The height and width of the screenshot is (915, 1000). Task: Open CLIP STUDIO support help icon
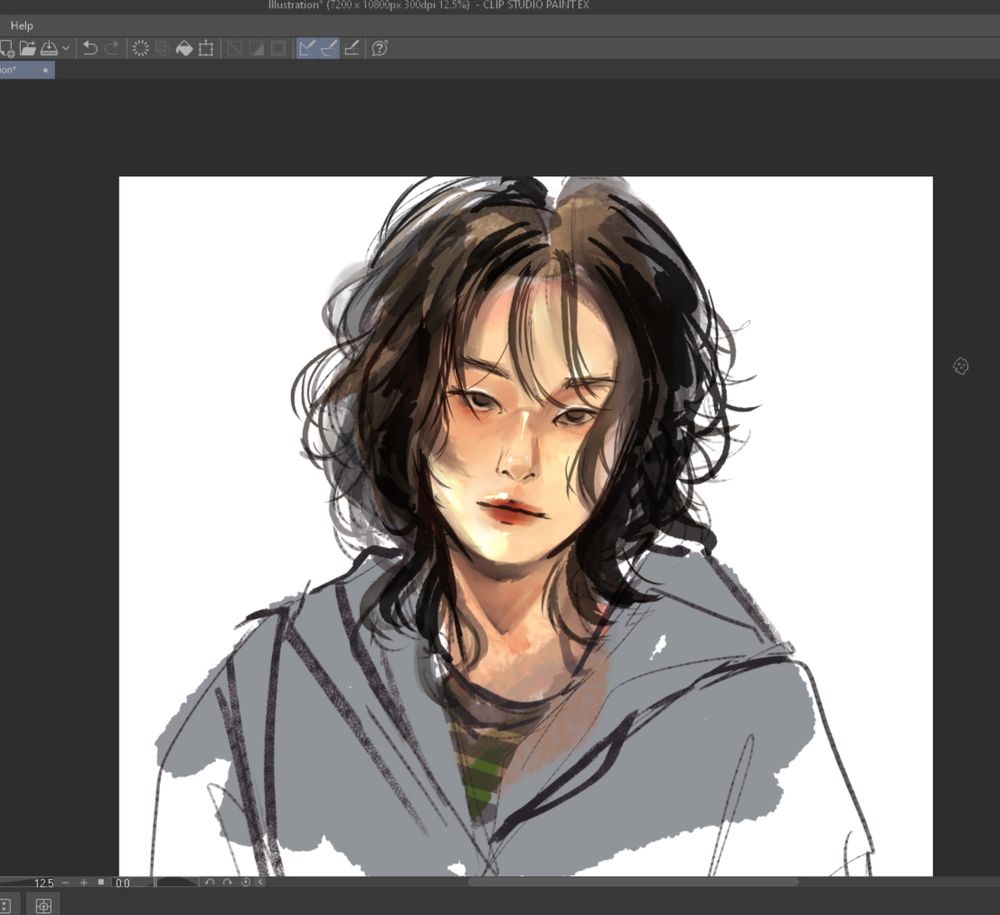(x=379, y=48)
